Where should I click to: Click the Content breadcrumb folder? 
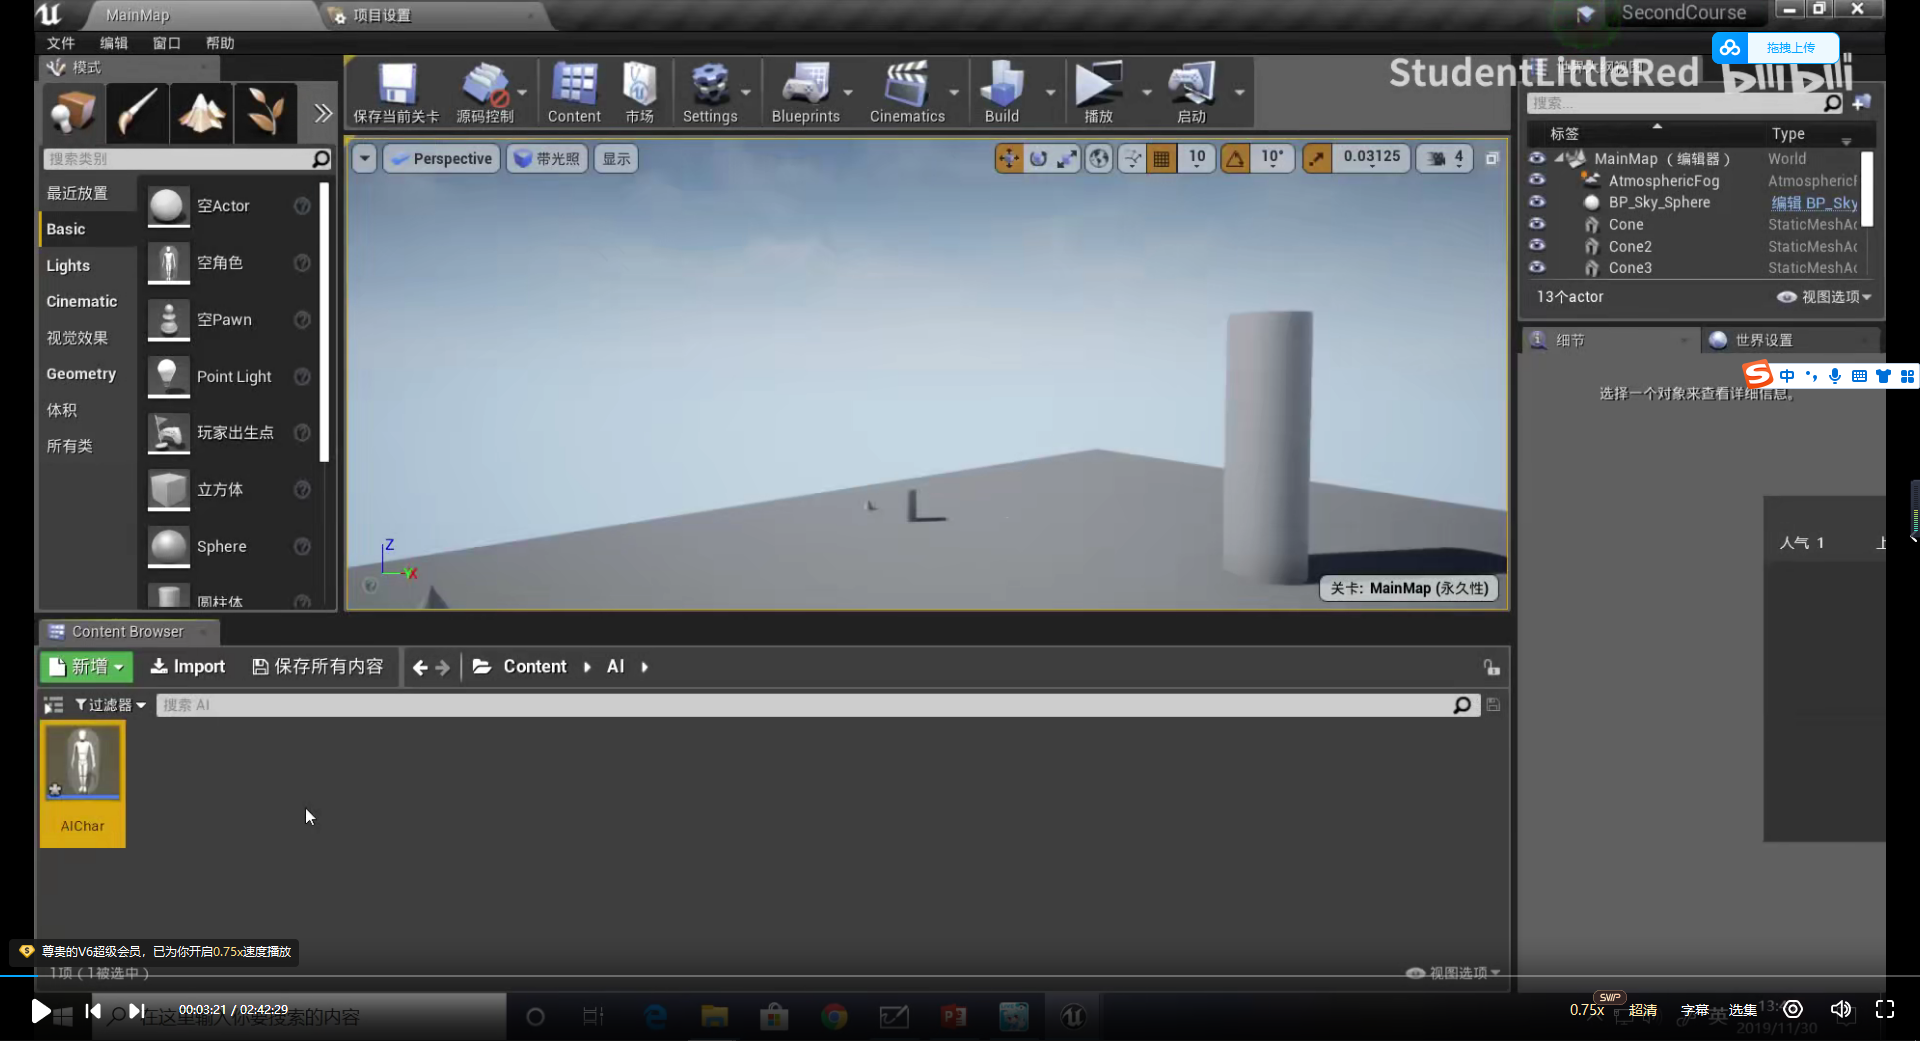coord(535,667)
